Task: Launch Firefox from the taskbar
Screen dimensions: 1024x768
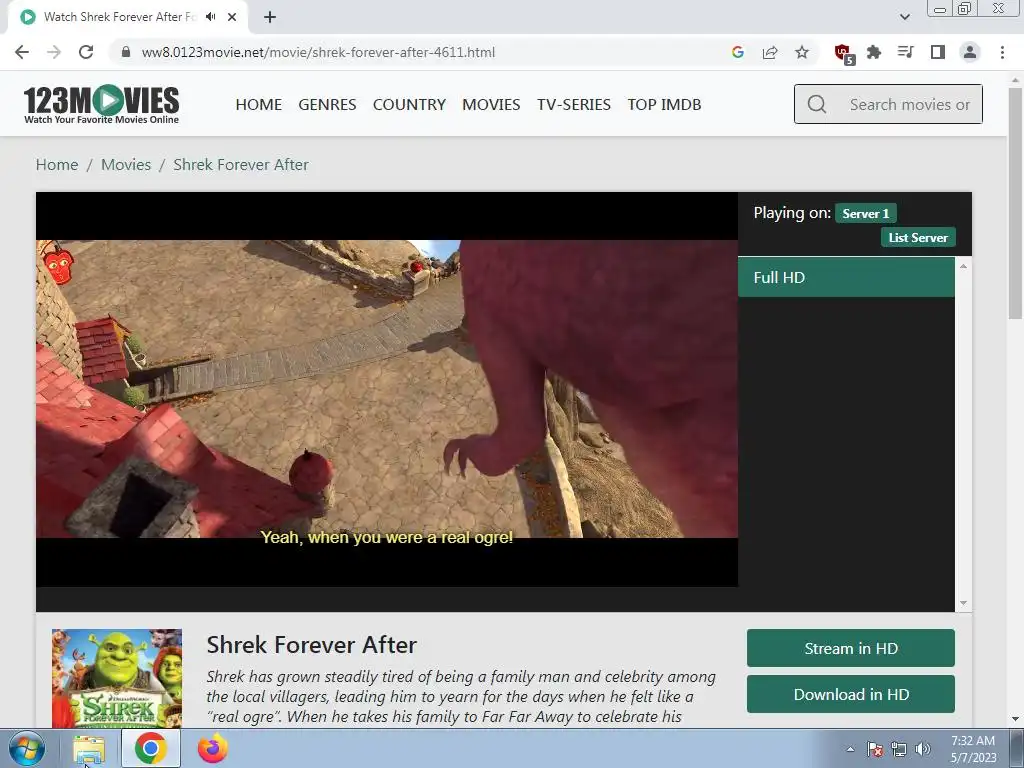Action: [212, 749]
